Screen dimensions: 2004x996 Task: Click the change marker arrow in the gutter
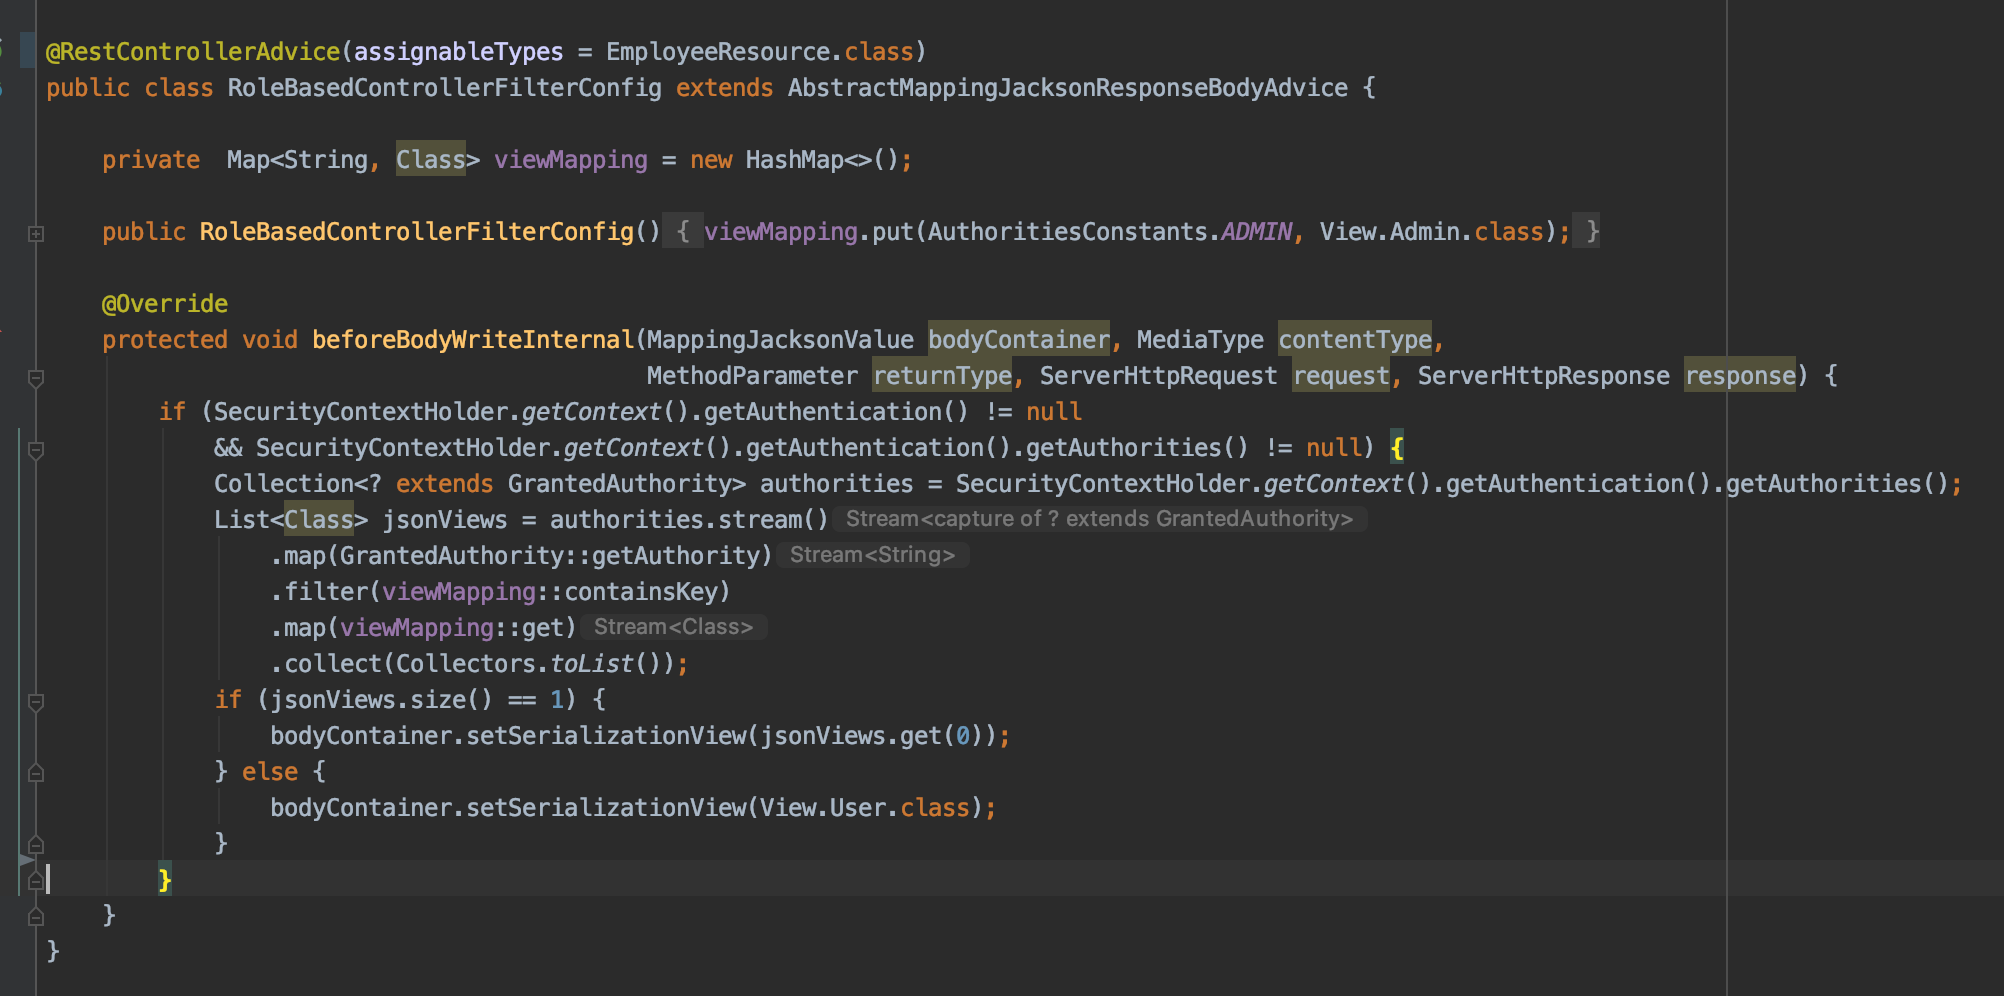point(26,859)
